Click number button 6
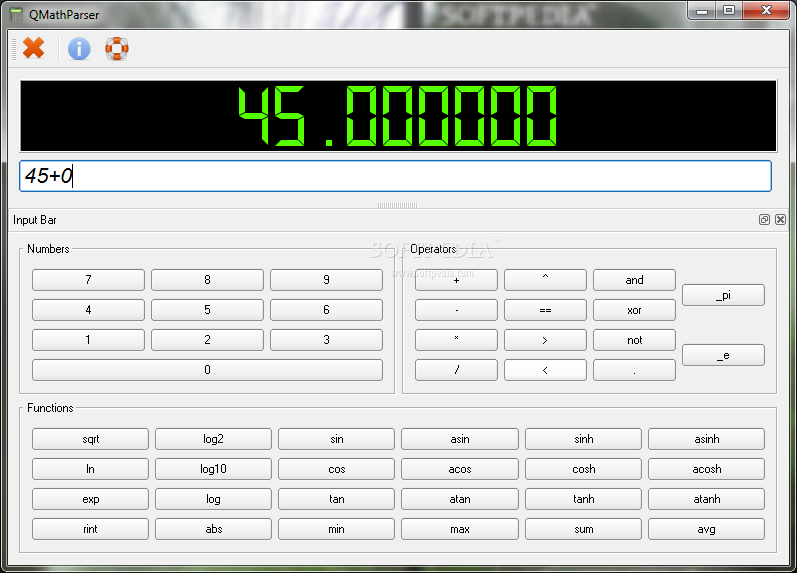 tap(326, 310)
